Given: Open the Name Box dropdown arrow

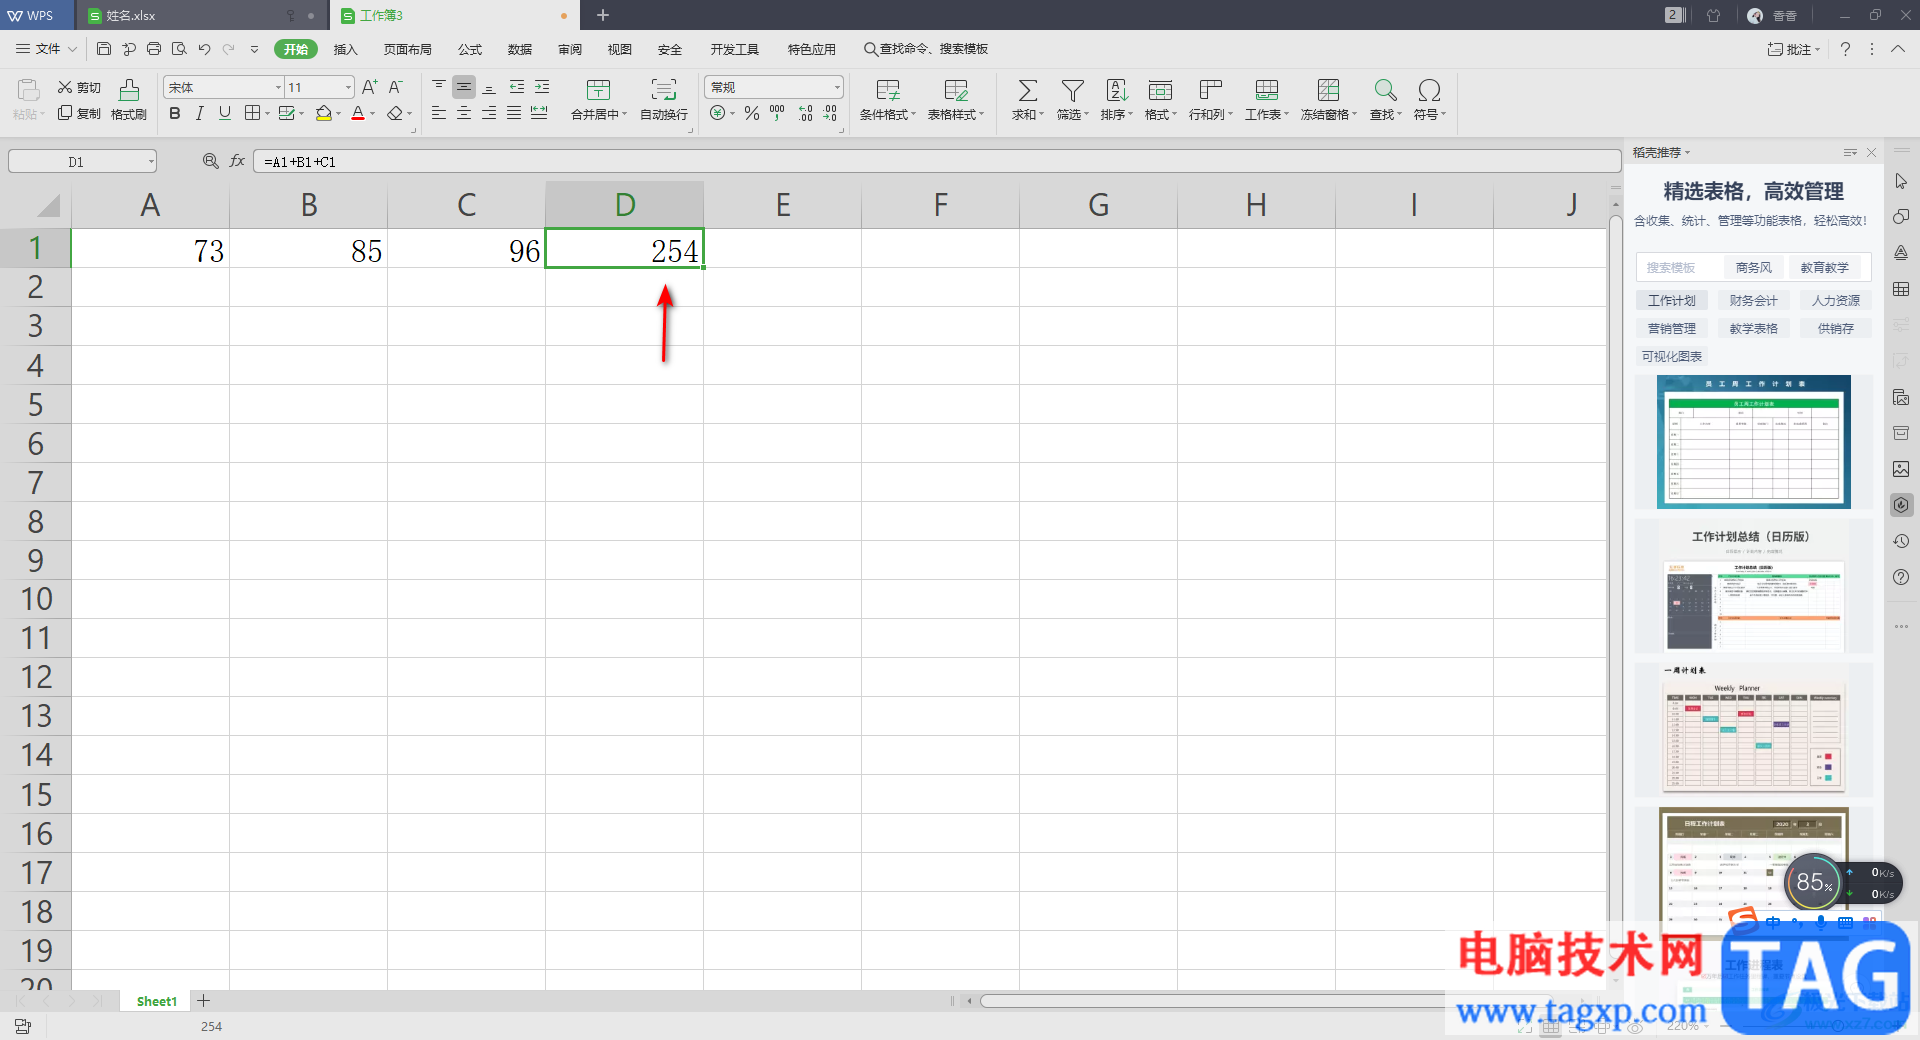Looking at the screenshot, I should 151,161.
